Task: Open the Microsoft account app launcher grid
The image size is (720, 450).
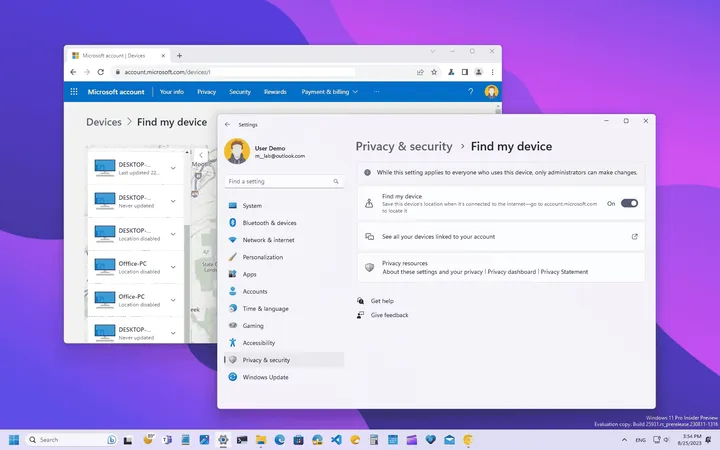Action: pos(74,92)
